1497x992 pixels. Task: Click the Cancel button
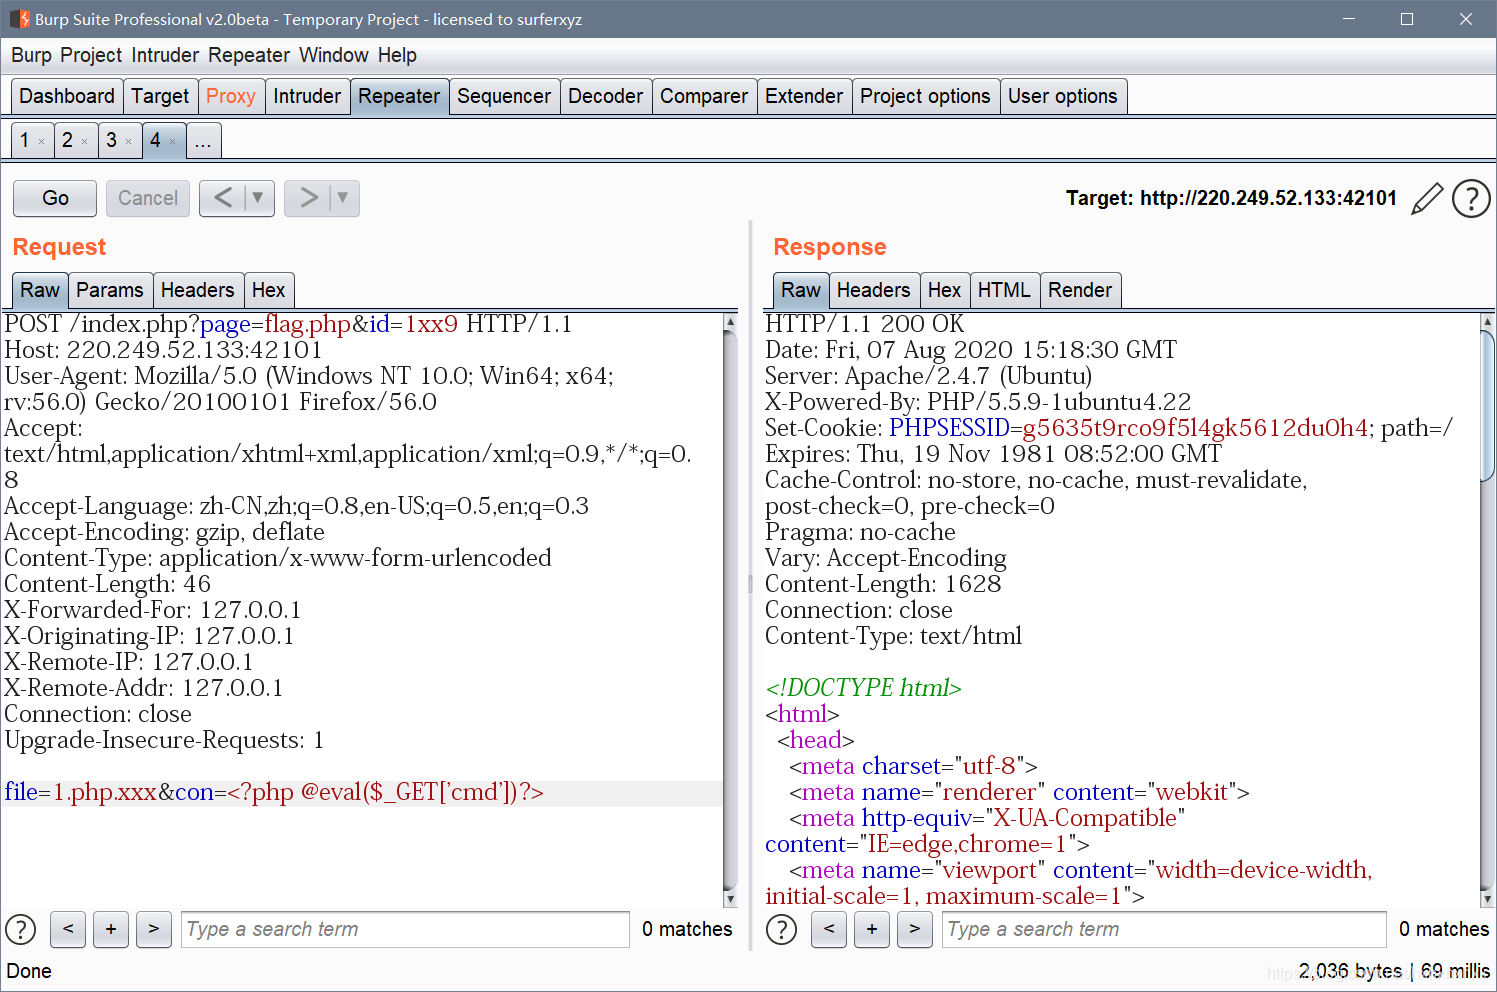pos(148,198)
